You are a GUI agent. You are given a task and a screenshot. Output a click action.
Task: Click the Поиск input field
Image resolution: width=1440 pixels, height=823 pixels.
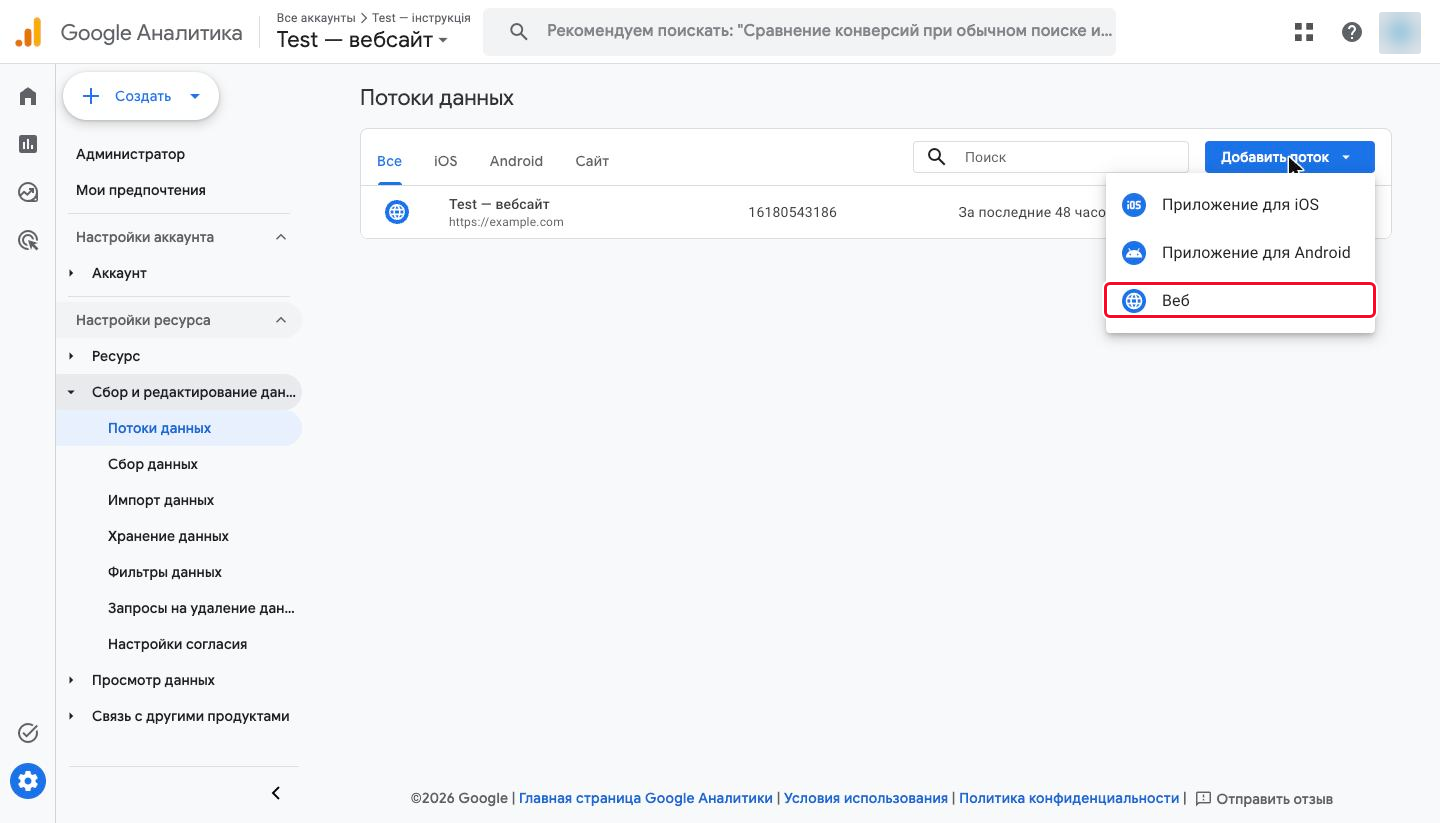click(x=1050, y=157)
